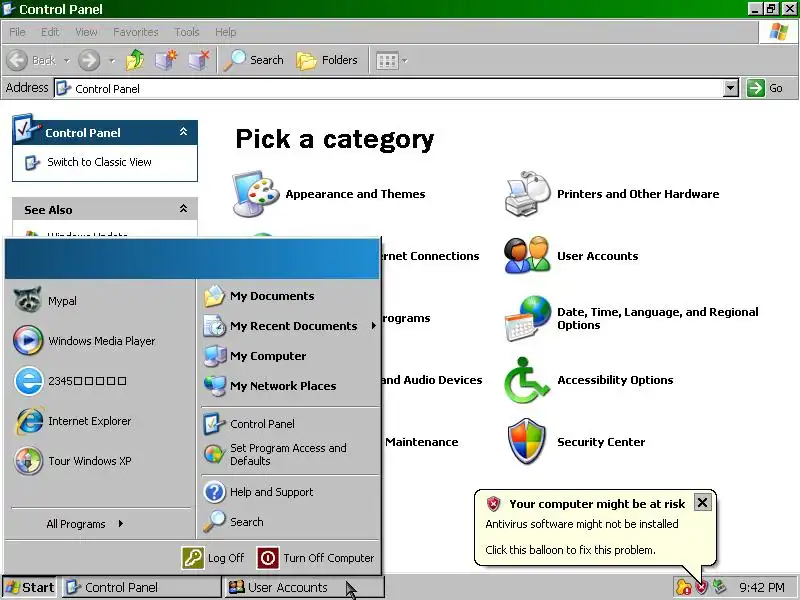Open Printers and Other Hardware icon
The height and width of the screenshot is (600, 800).
[528, 194]
